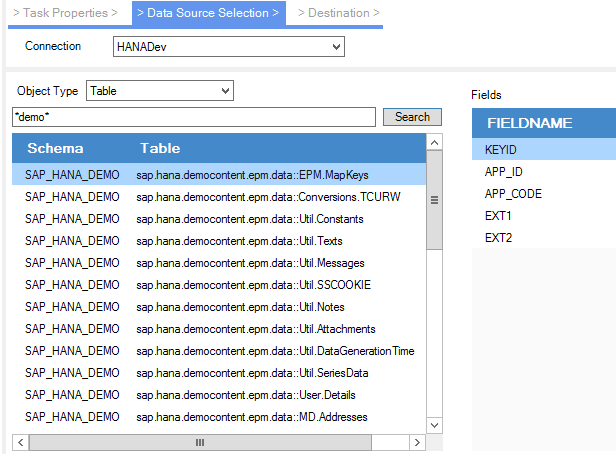Switch to the Destination tab
Screen dimensions: 616x454
[339, 13]
